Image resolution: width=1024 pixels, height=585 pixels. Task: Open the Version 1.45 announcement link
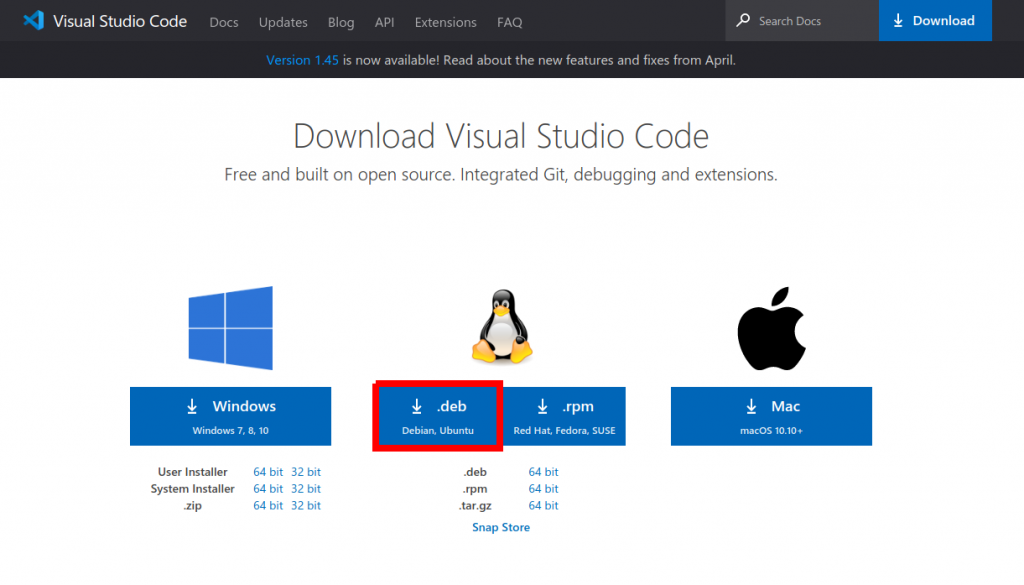click(x=302, y=60)
